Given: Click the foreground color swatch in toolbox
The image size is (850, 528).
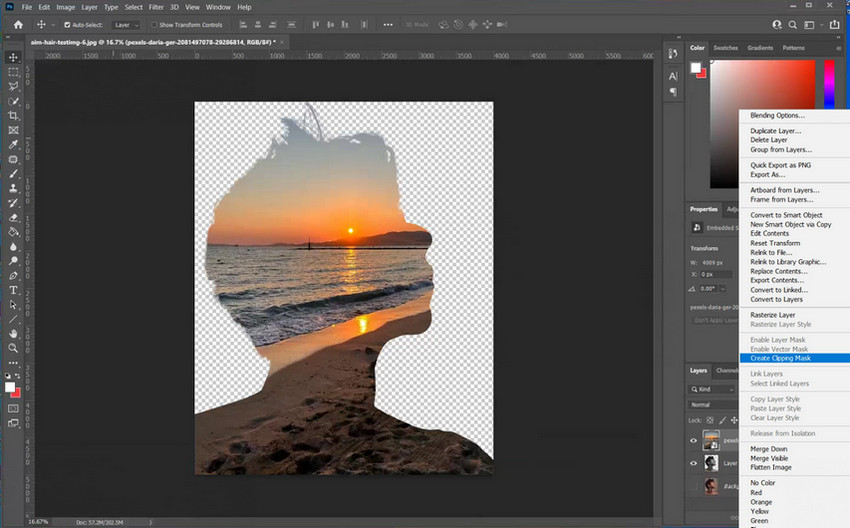Looking at the screenshot, I should (10, 387).
